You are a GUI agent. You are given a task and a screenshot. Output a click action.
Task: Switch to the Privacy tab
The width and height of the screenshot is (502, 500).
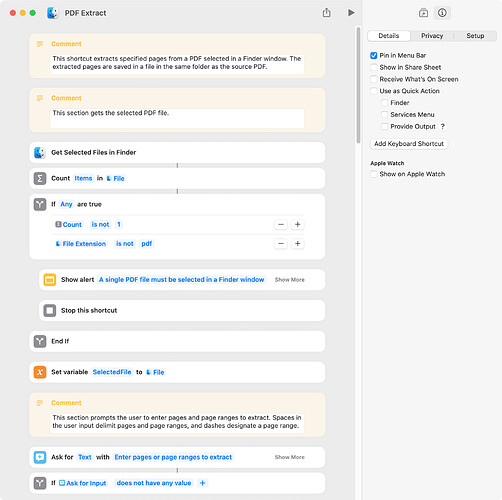click(432, 36)
